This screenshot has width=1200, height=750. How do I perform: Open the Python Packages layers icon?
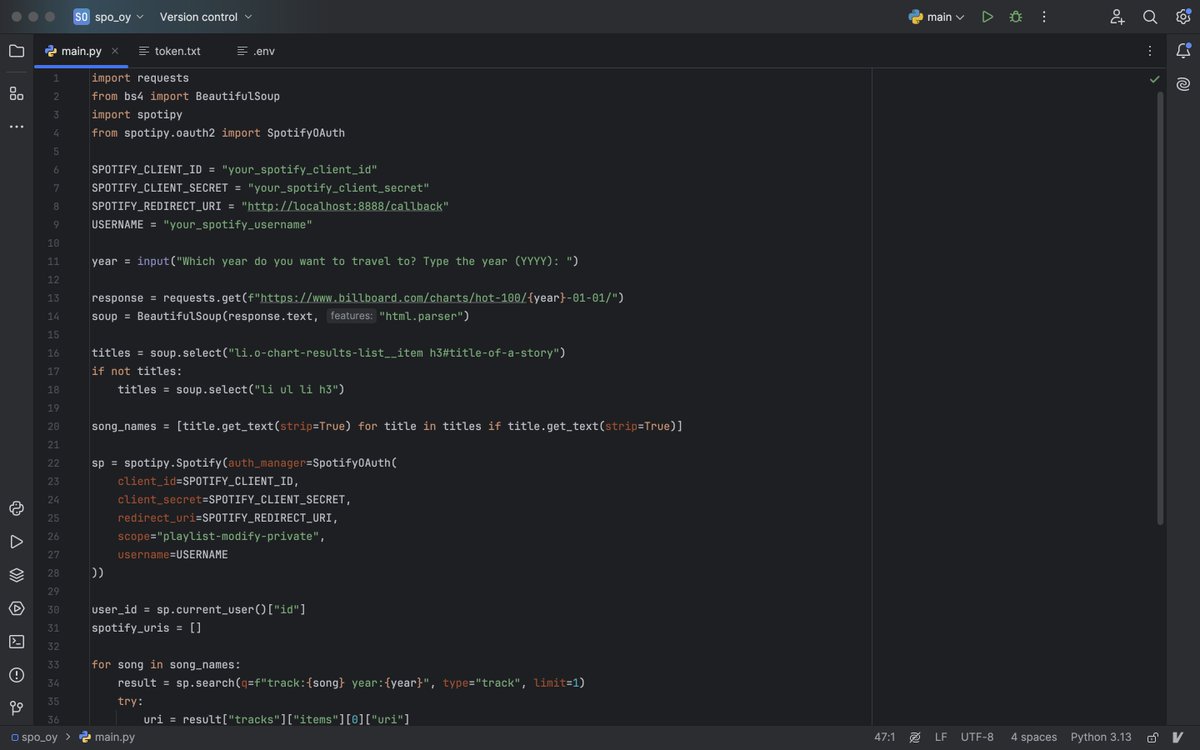tap(16, 575)
